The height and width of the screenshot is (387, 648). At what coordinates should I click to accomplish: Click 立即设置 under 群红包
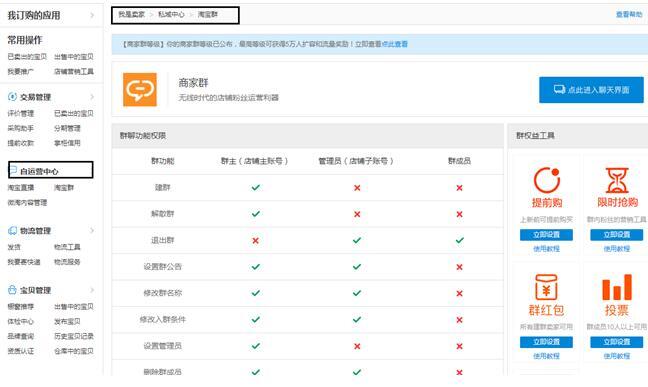coord(546,342)
